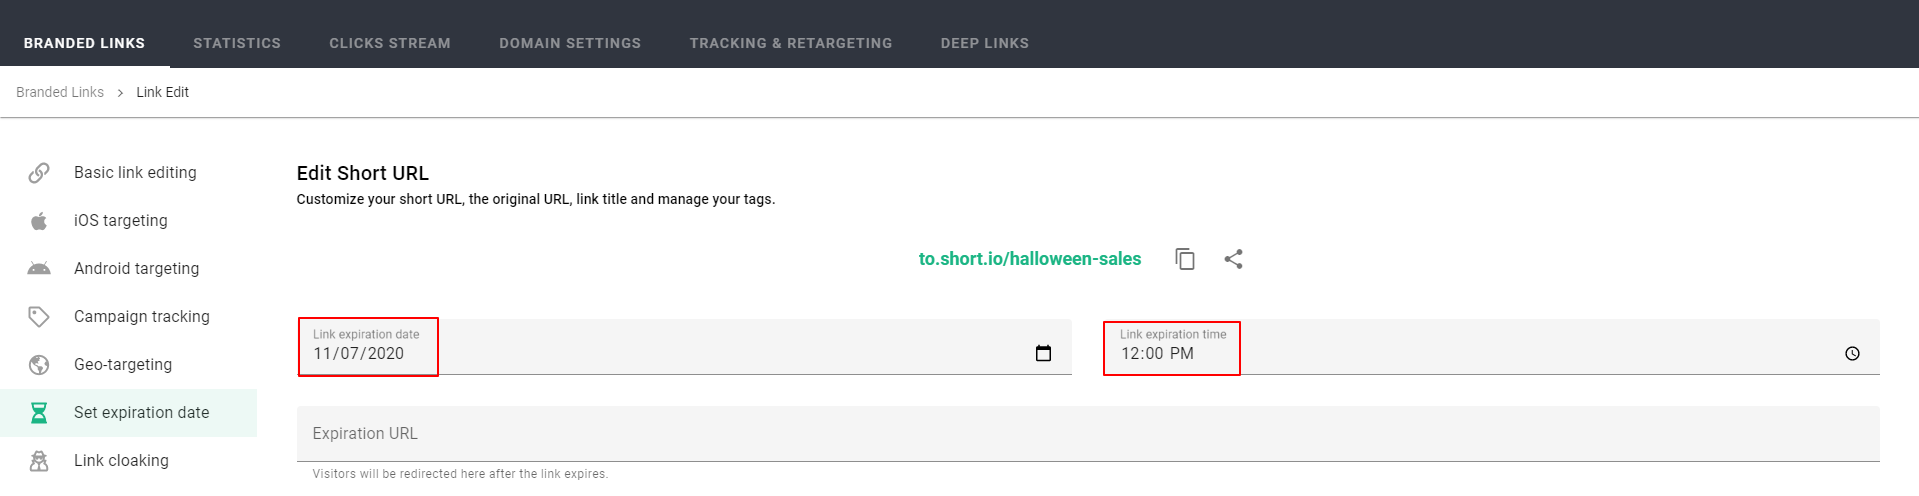Screen dimensions: 1919x496
Task: Open the Domain Settings tab
Action: (x=570, y=43)
